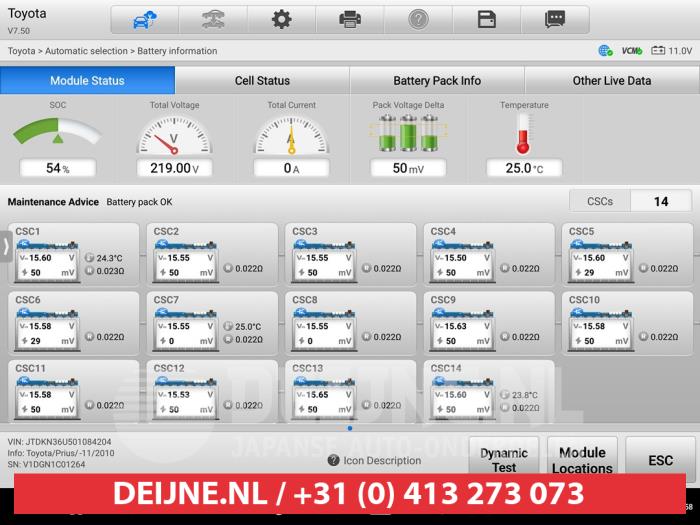The width and height of the screenshot is (700, 525).
Task: Open the CSC10 module card
Action: pos(627,323)
